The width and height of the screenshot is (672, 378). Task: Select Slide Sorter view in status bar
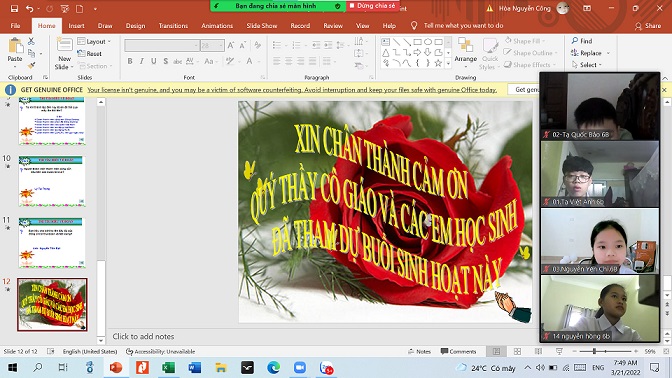(x=517, y=351)
